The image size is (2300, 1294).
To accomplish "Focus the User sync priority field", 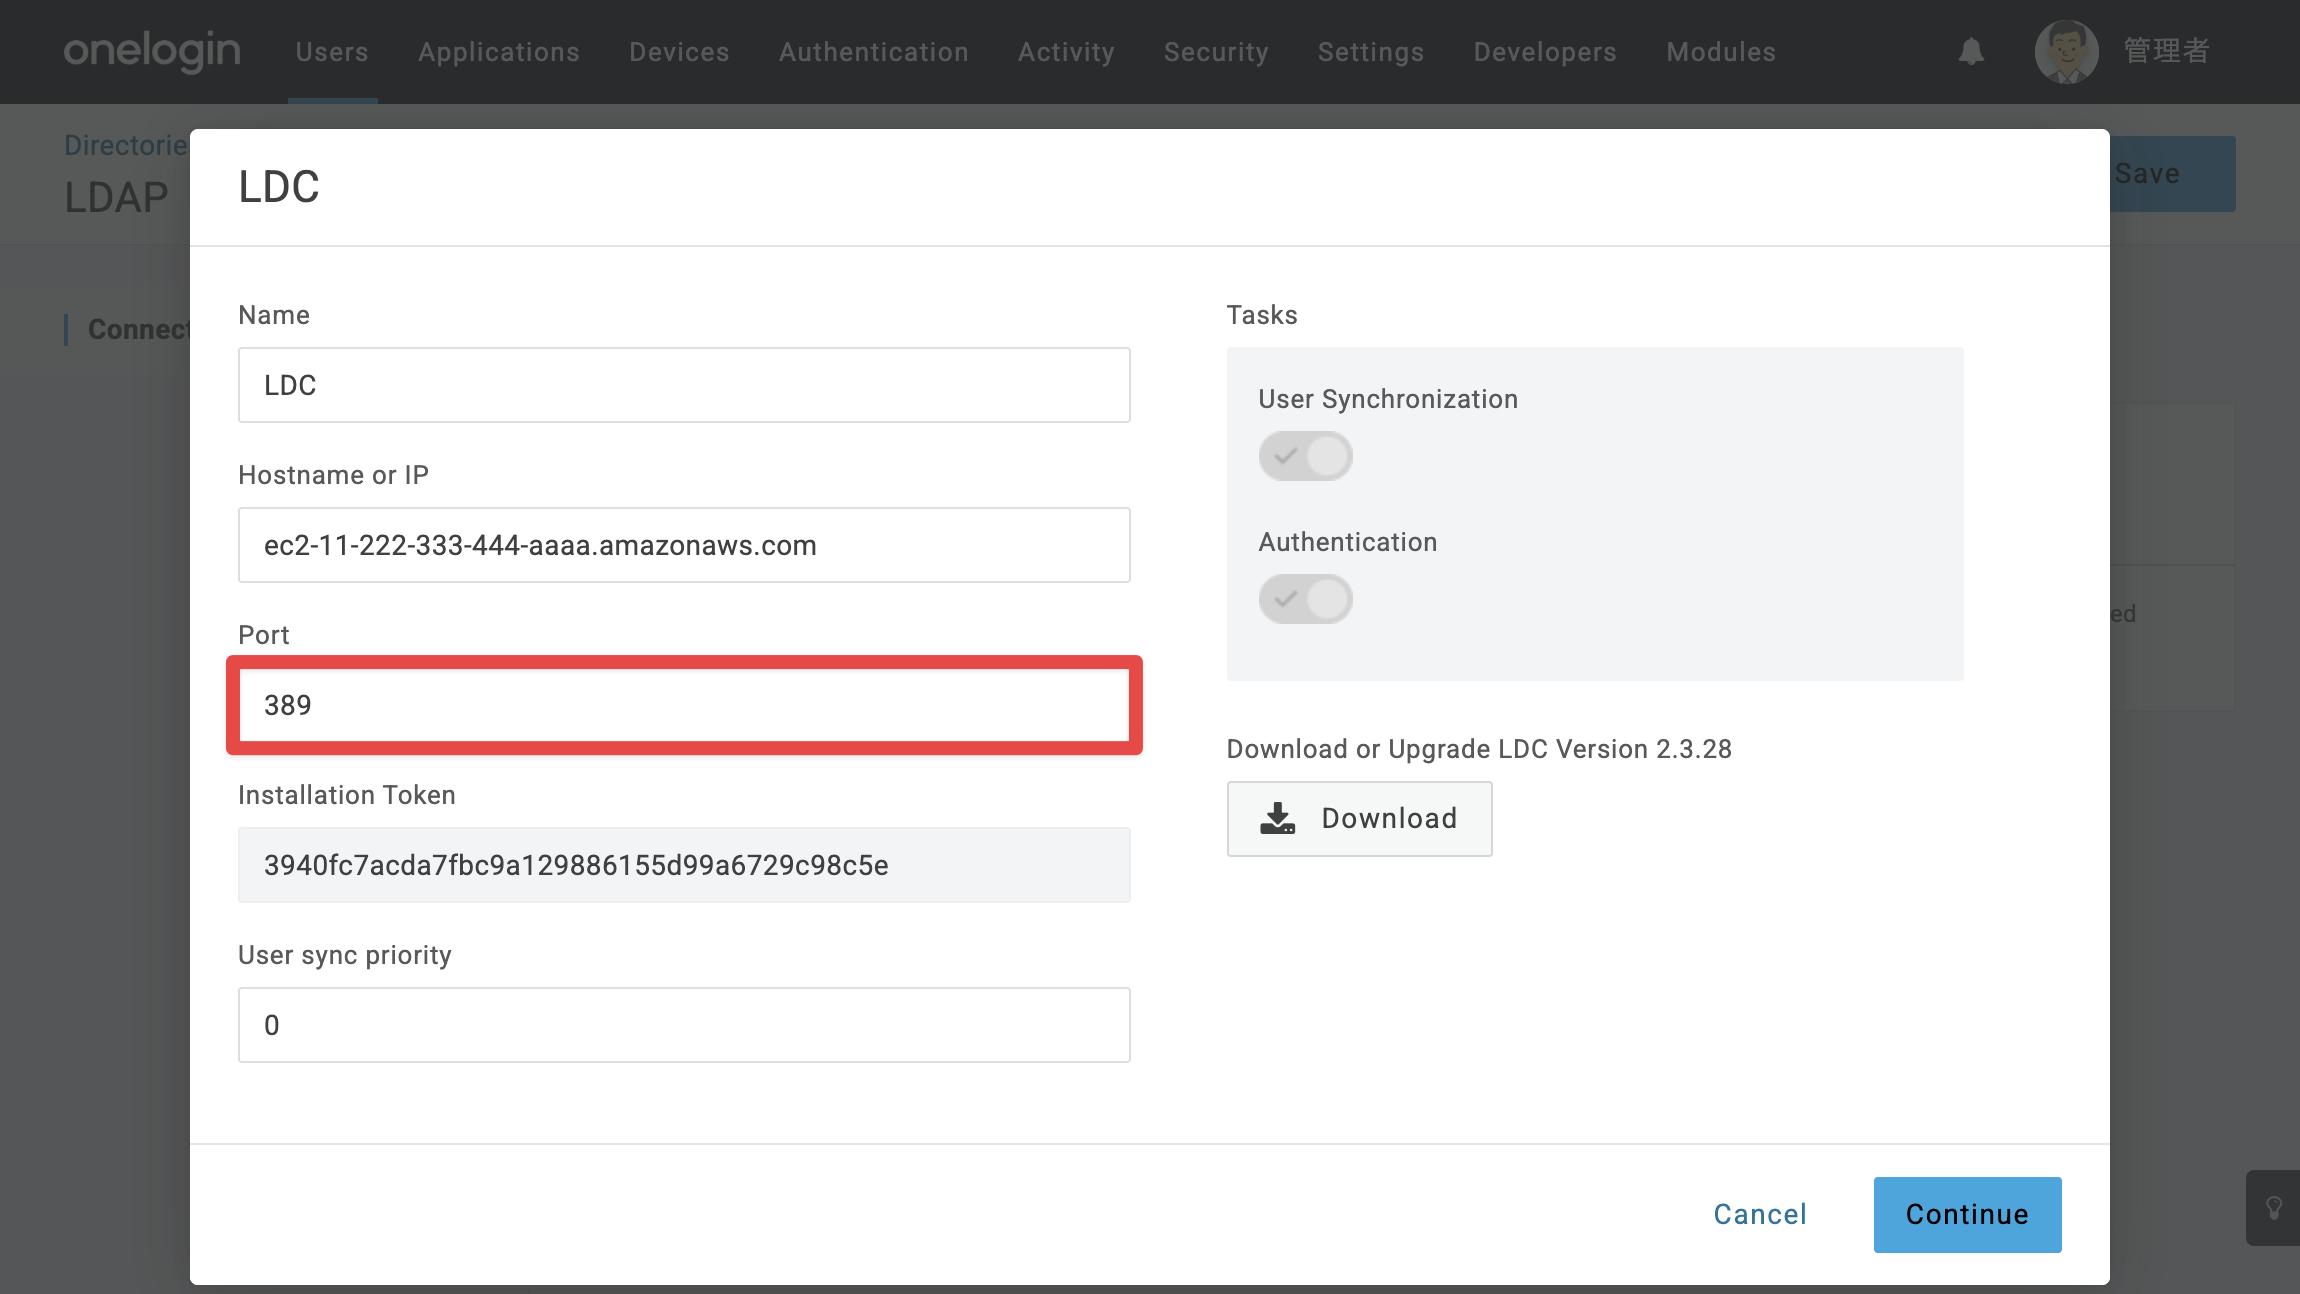I will (684, 1025).
